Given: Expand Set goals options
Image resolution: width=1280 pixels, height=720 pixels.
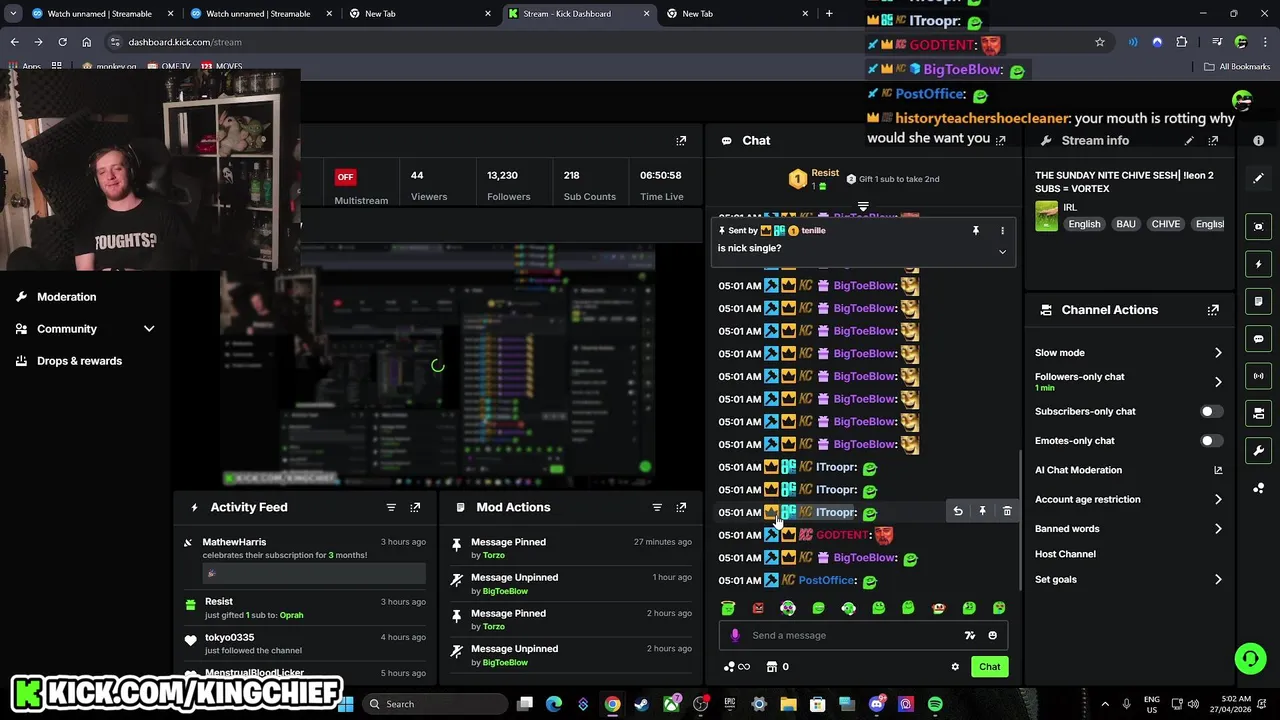Looking at the screenshot, I should (x=1218, y=580).
